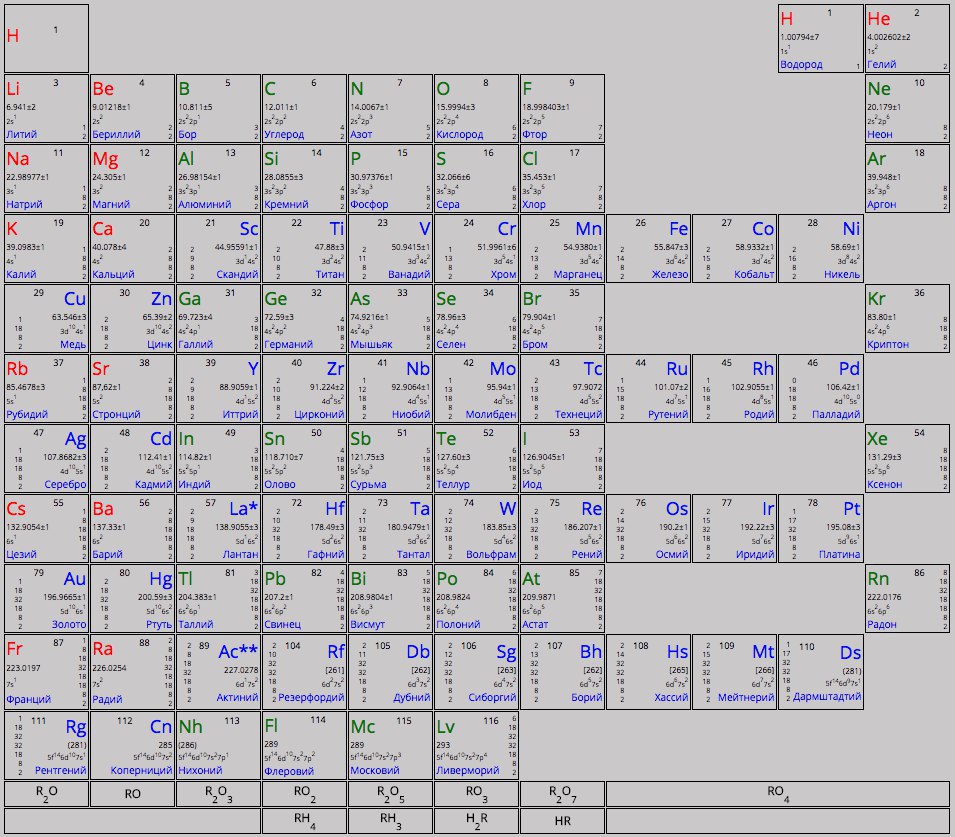Select the RH4 hydride formula cell
Viewport: 955px width, 837px height.
pyautogui.click(x=304, y=820)
